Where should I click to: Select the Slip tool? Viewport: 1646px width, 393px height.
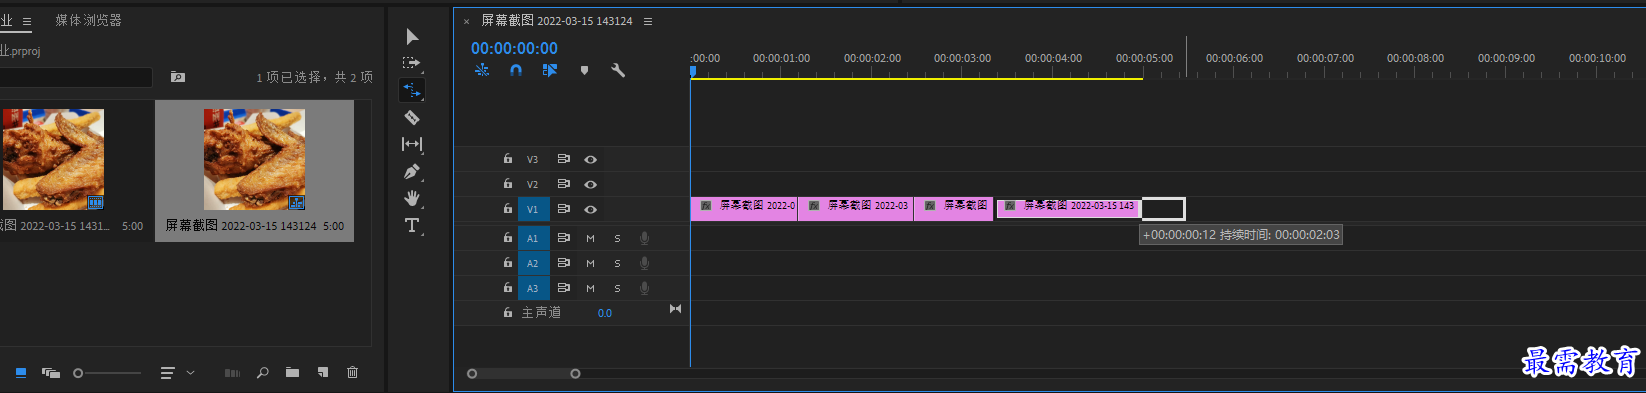click(x=412, y=144)
